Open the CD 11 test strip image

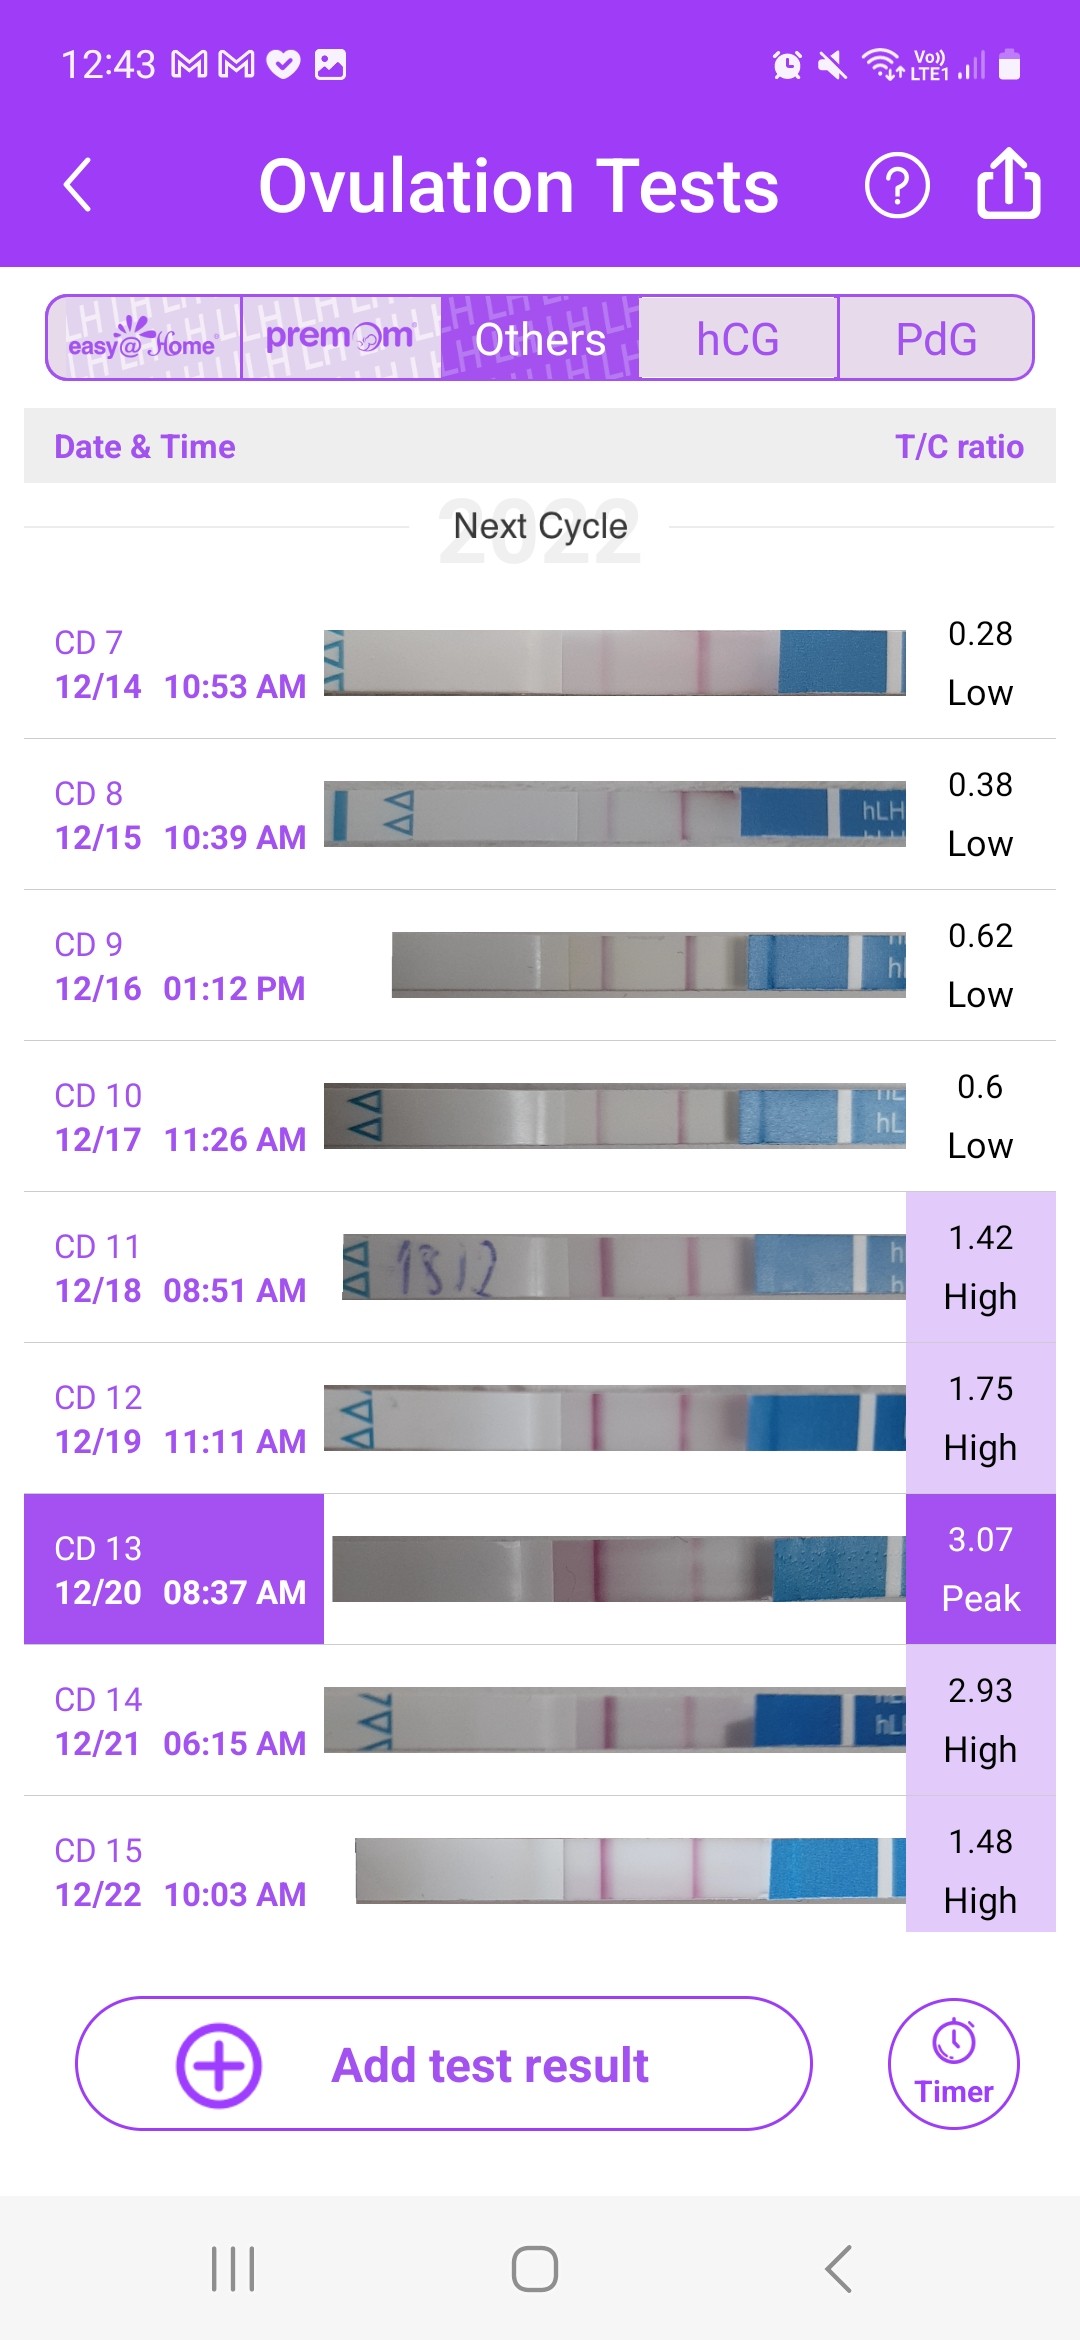click(x=622, y=1267)
